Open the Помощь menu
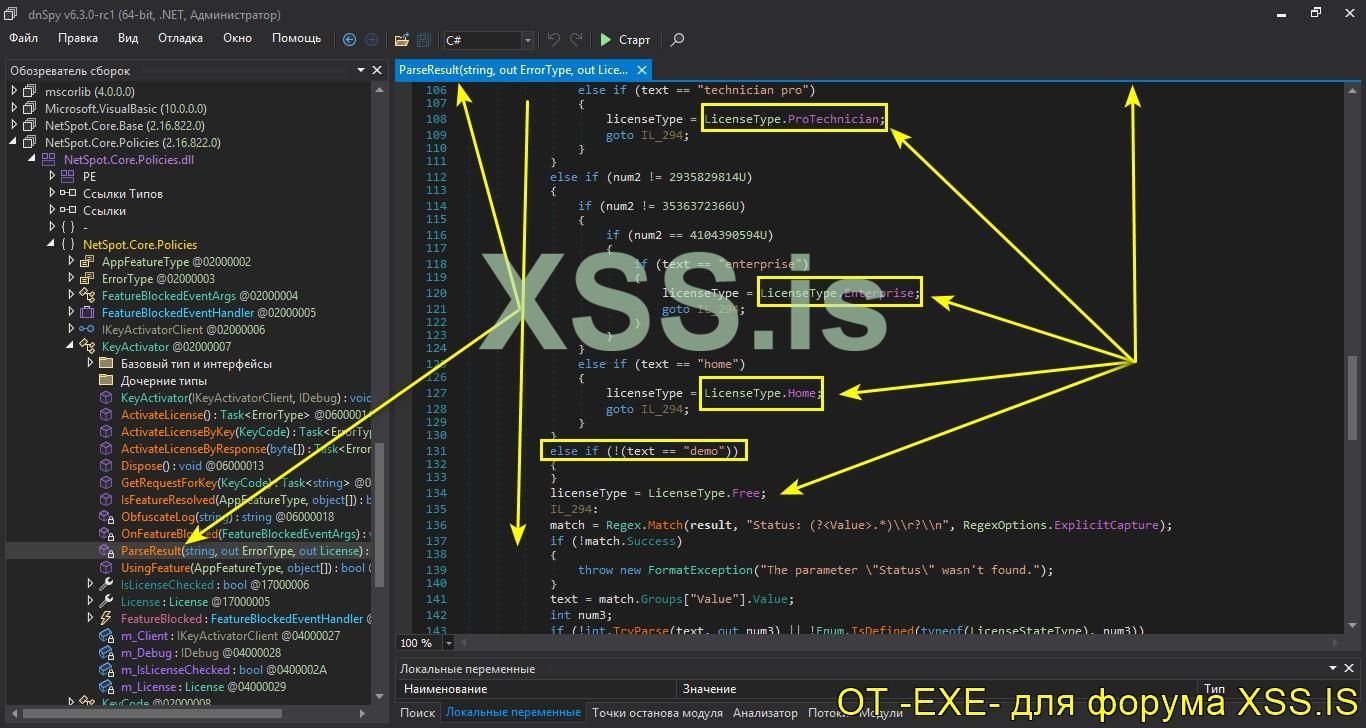Screen dimensions: 1366x728 tap(297, 38)
